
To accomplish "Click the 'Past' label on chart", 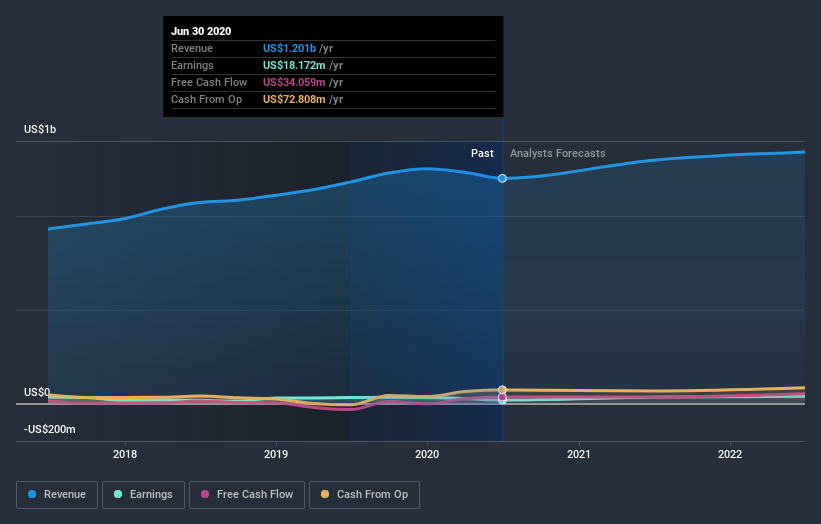I will tap(482, 153).
